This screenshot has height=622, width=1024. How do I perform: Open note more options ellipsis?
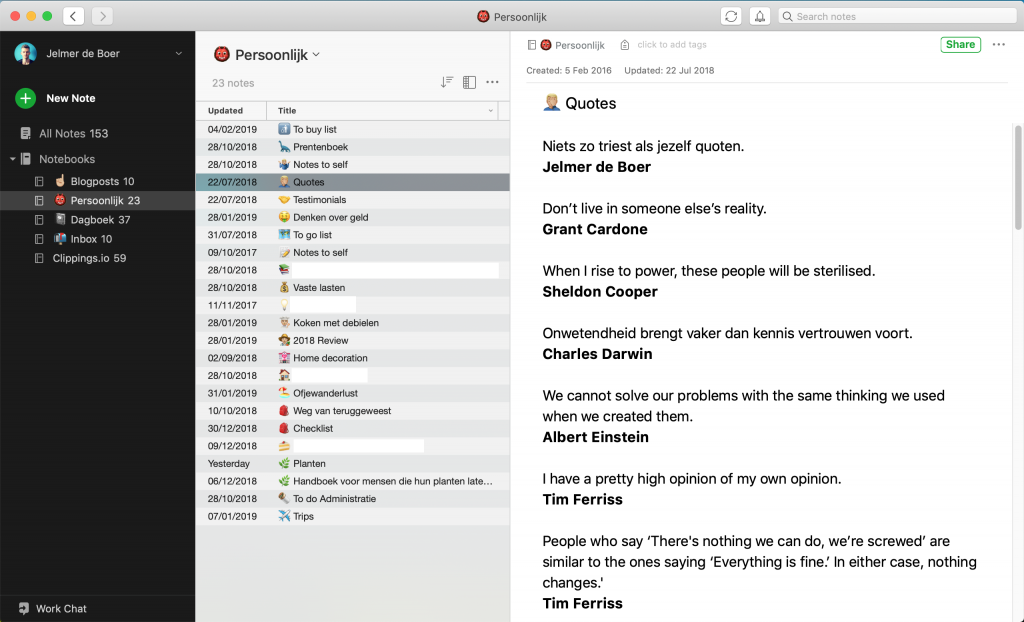999,44
